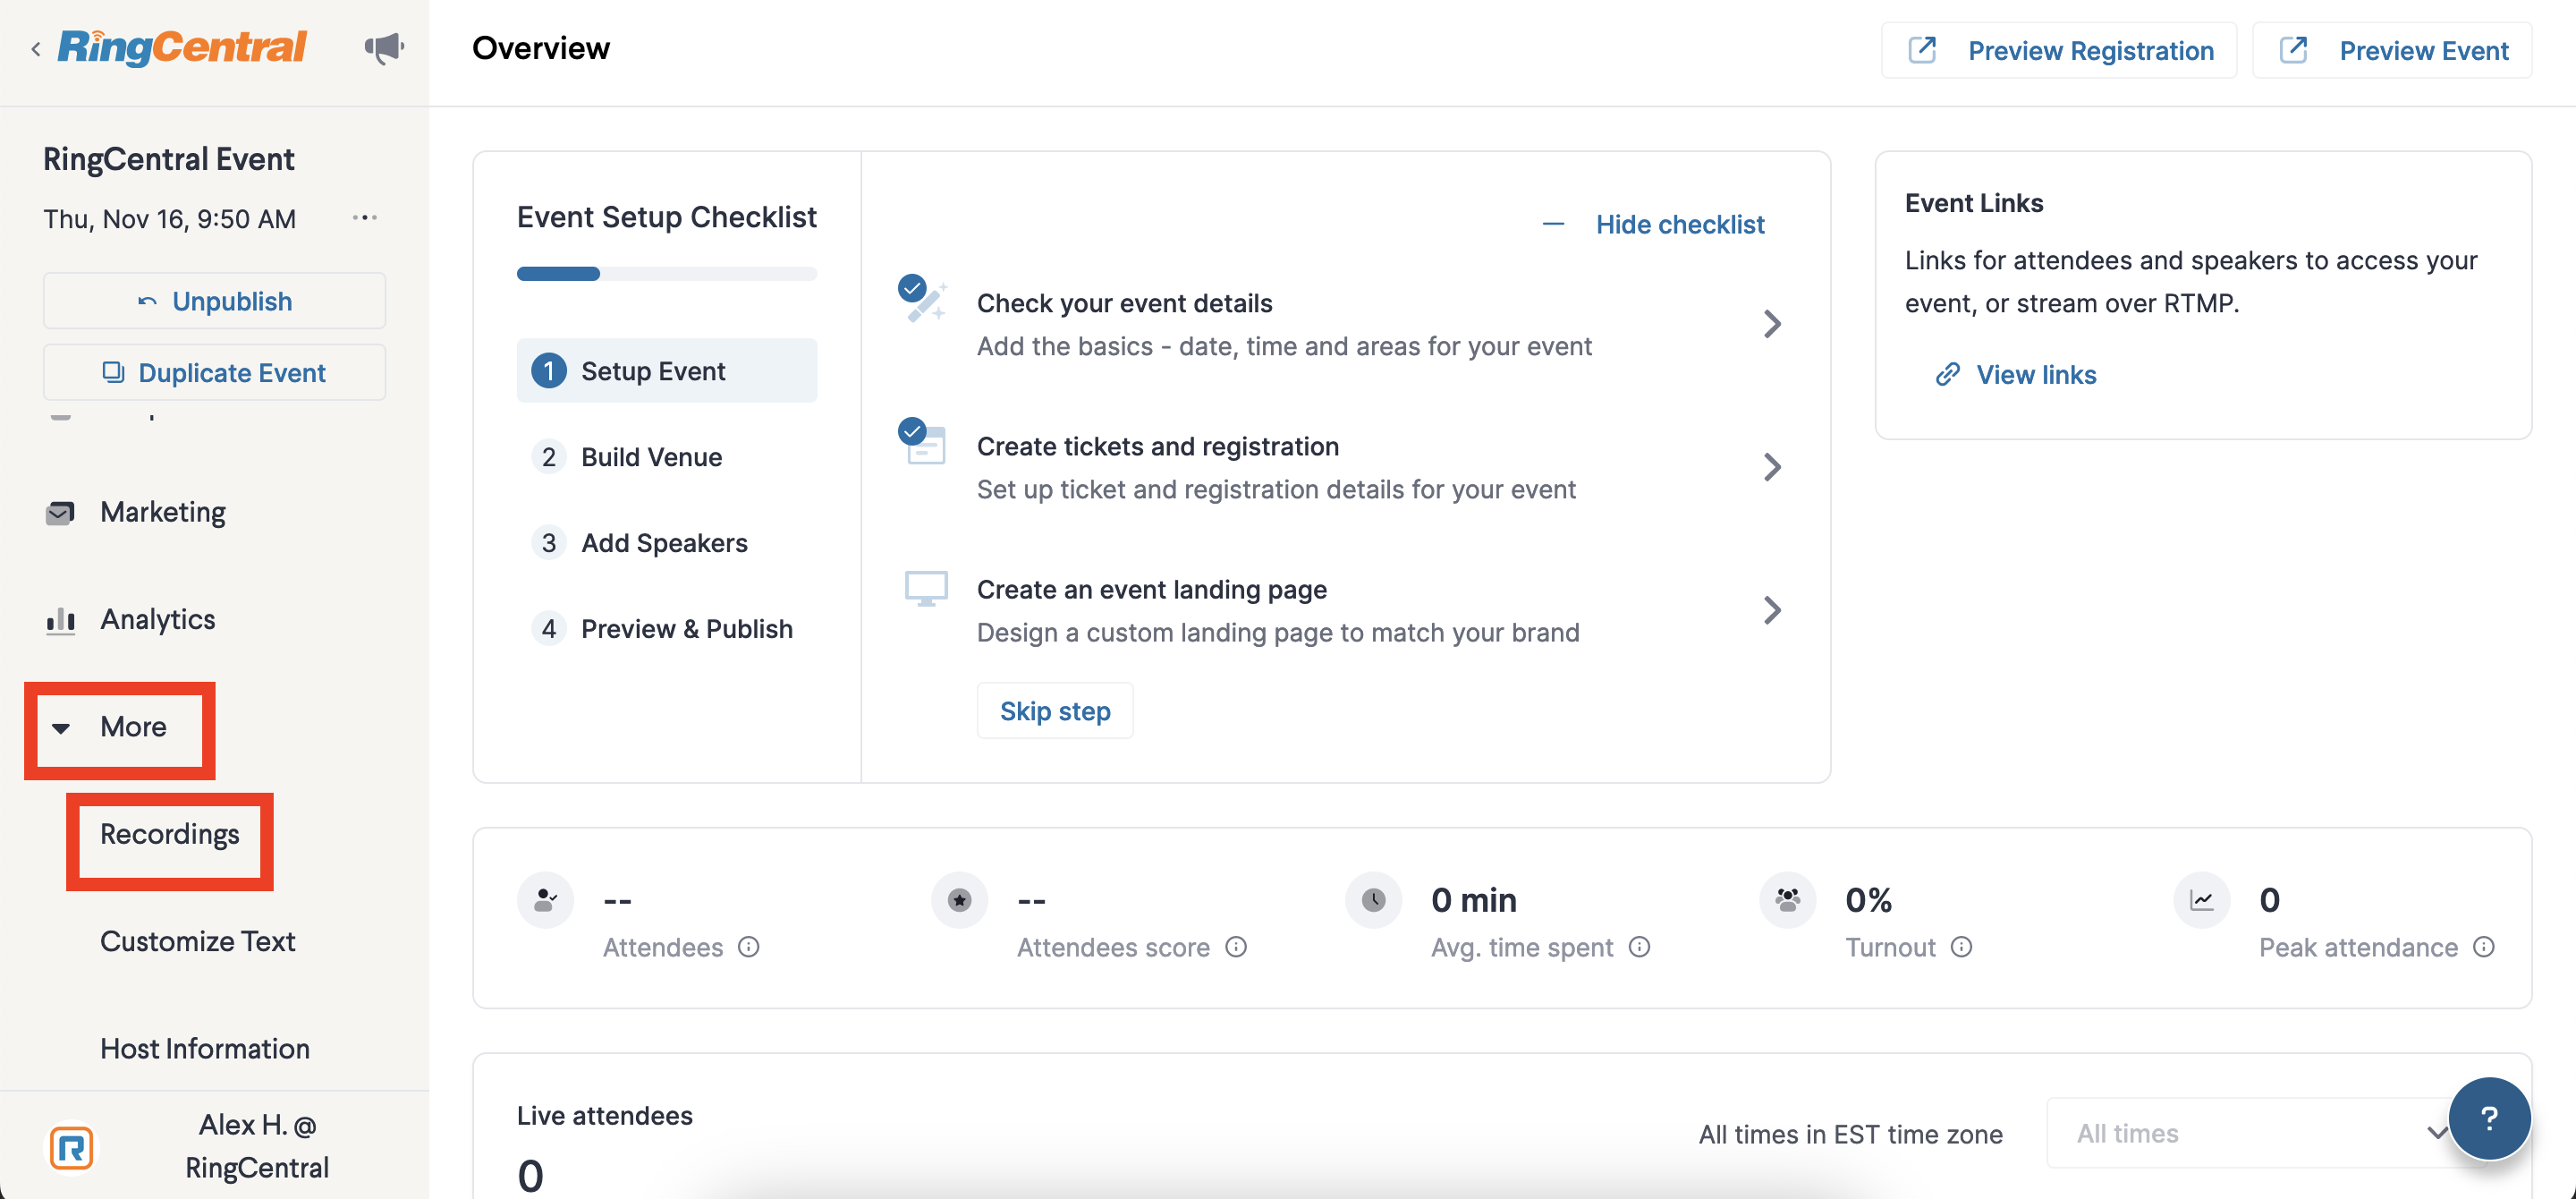Image resolution: width=2576 pixels, height=1199 pixels.
Task: Click the Event Links heading
Action: click(1973, 202)
